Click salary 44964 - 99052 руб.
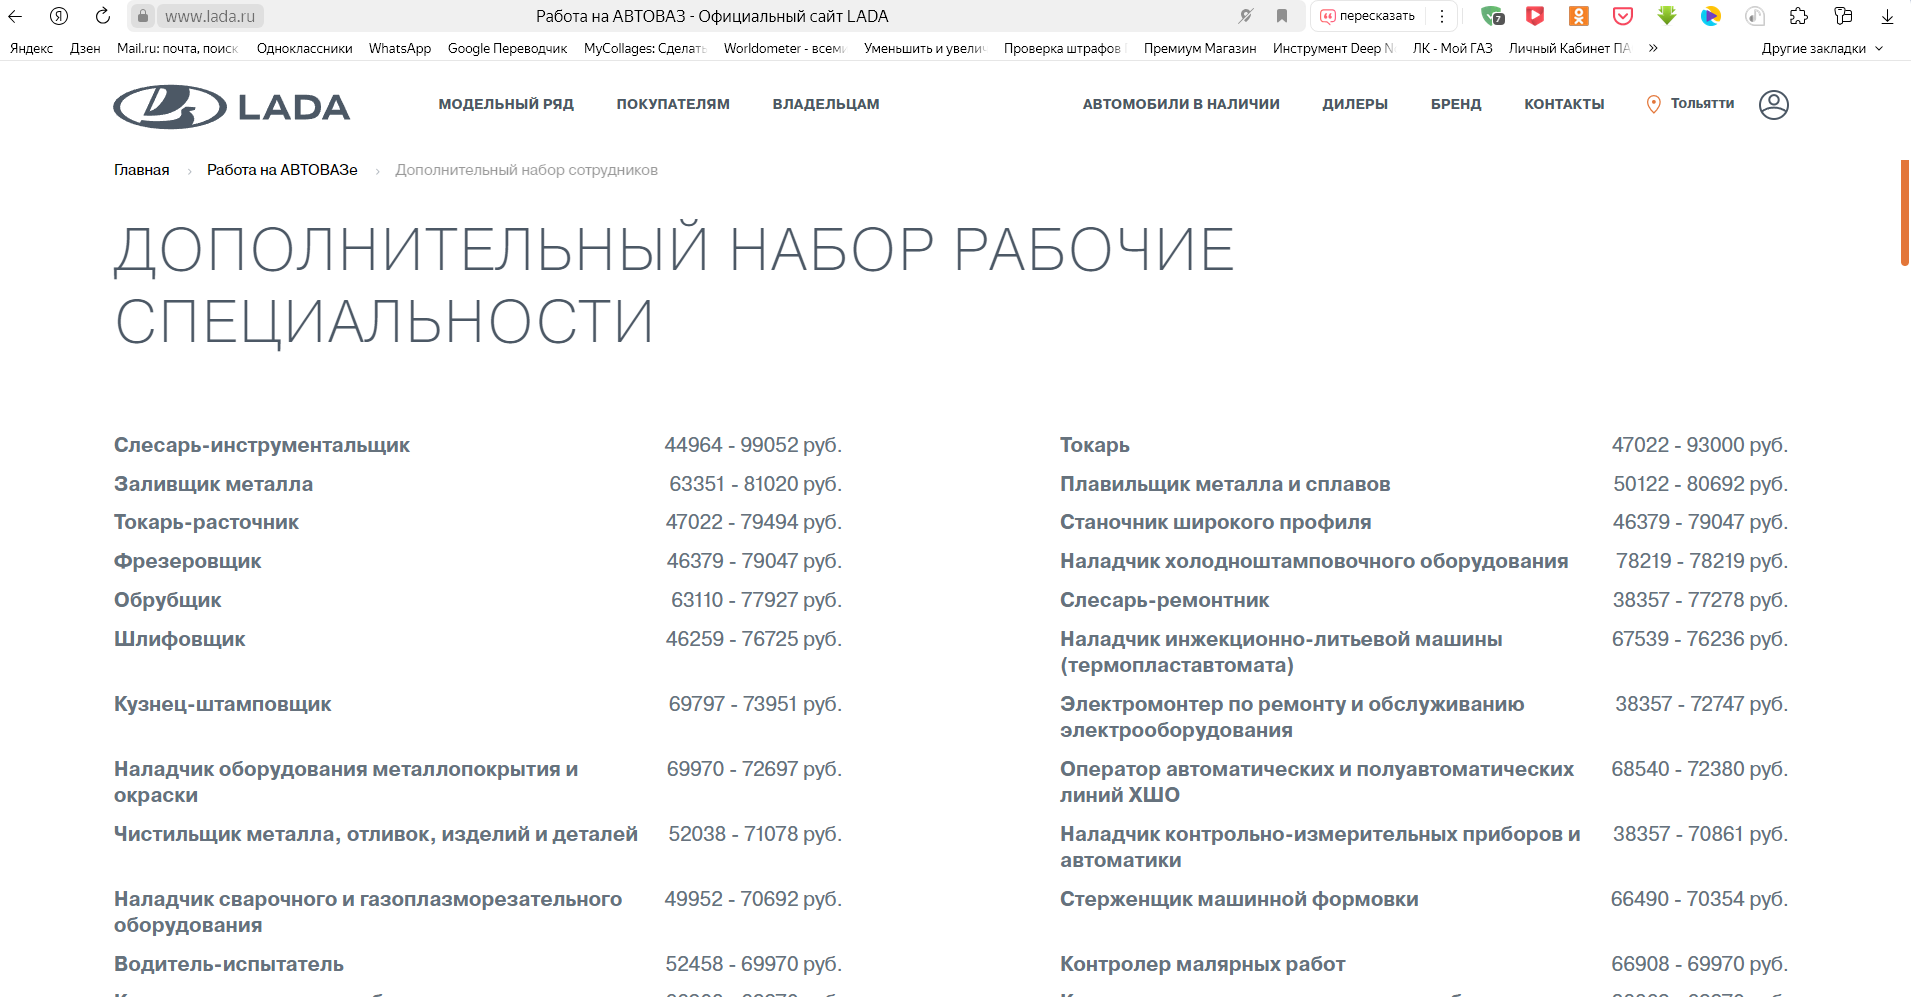 click(x=753, y=445)
